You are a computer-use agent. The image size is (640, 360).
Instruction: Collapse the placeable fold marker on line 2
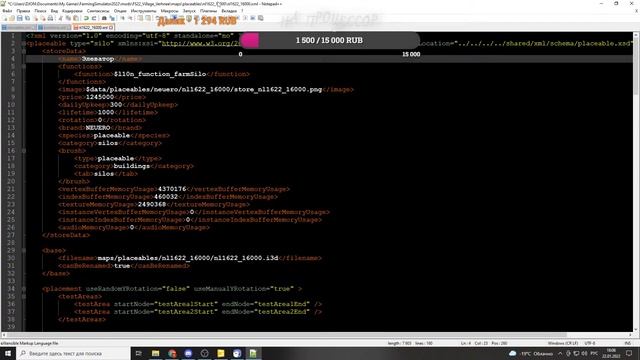pyautogui.click(x=24, y=44)
